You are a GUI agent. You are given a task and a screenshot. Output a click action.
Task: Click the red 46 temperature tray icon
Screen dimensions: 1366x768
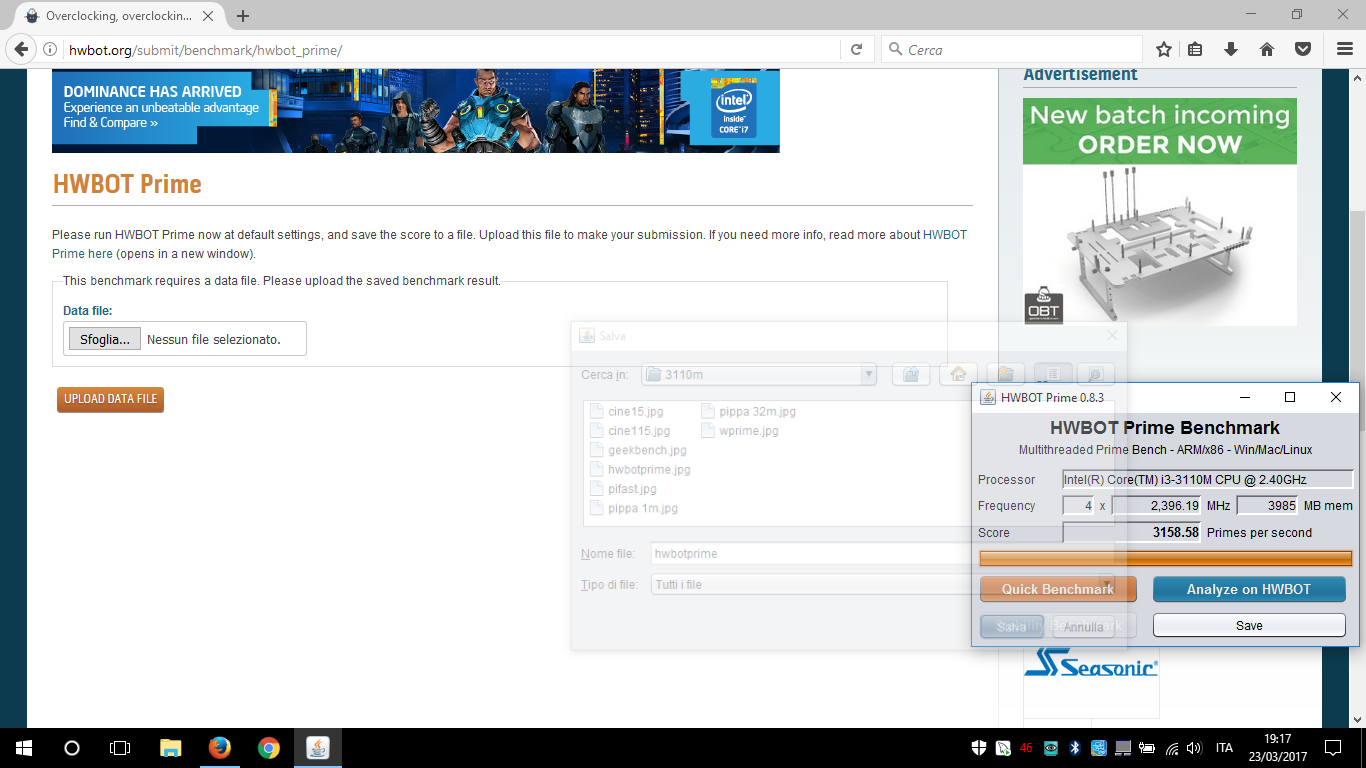point(1027,748)
